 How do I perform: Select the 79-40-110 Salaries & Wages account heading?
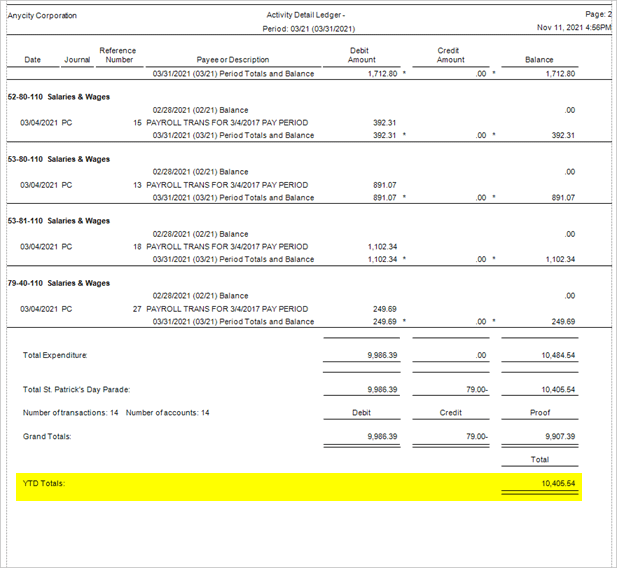(x=59, y=283)
